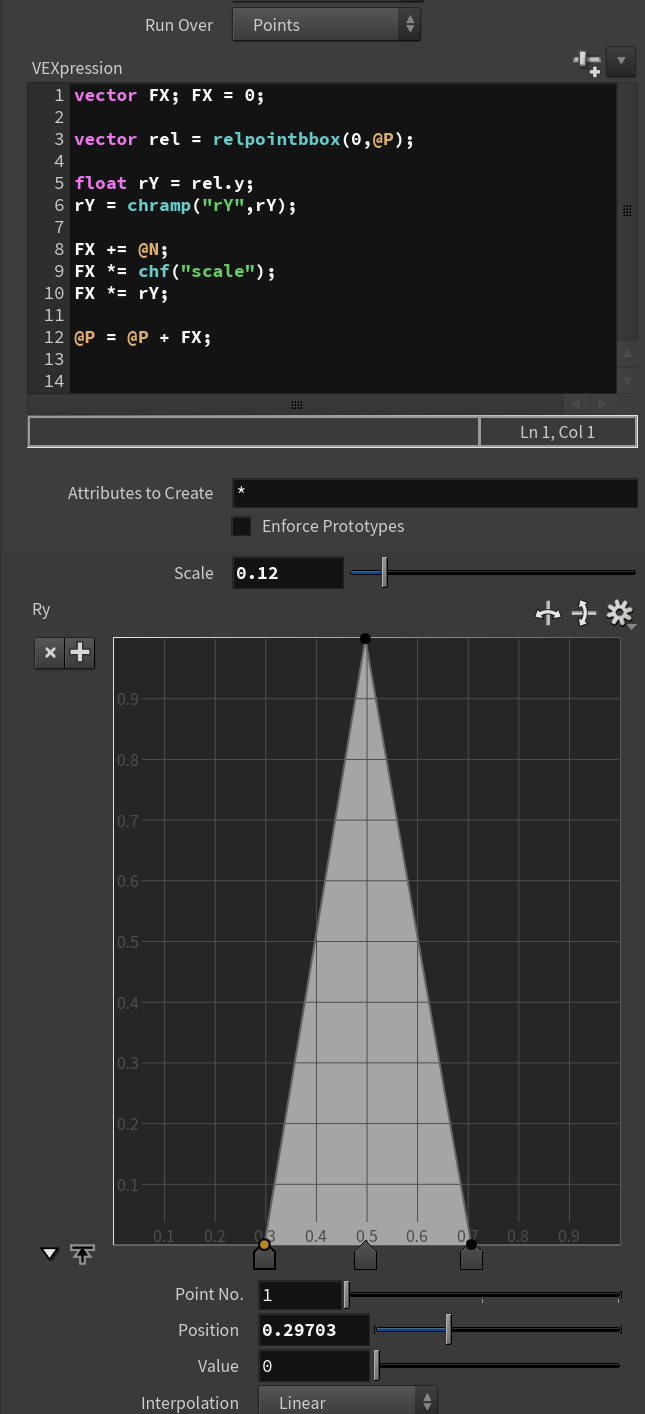The image size is (645, 1414).
Task: Click the add ramp point plus button
Action: (x=79, y=654)
